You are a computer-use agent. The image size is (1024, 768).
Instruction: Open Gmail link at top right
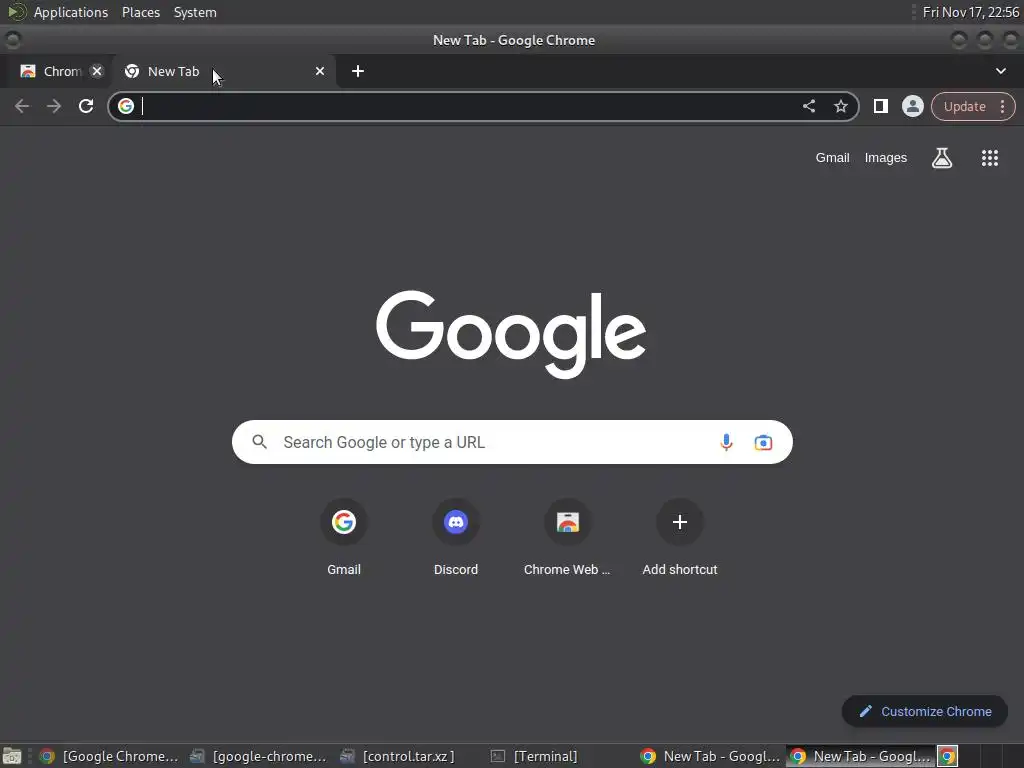(x=832, y=158)
